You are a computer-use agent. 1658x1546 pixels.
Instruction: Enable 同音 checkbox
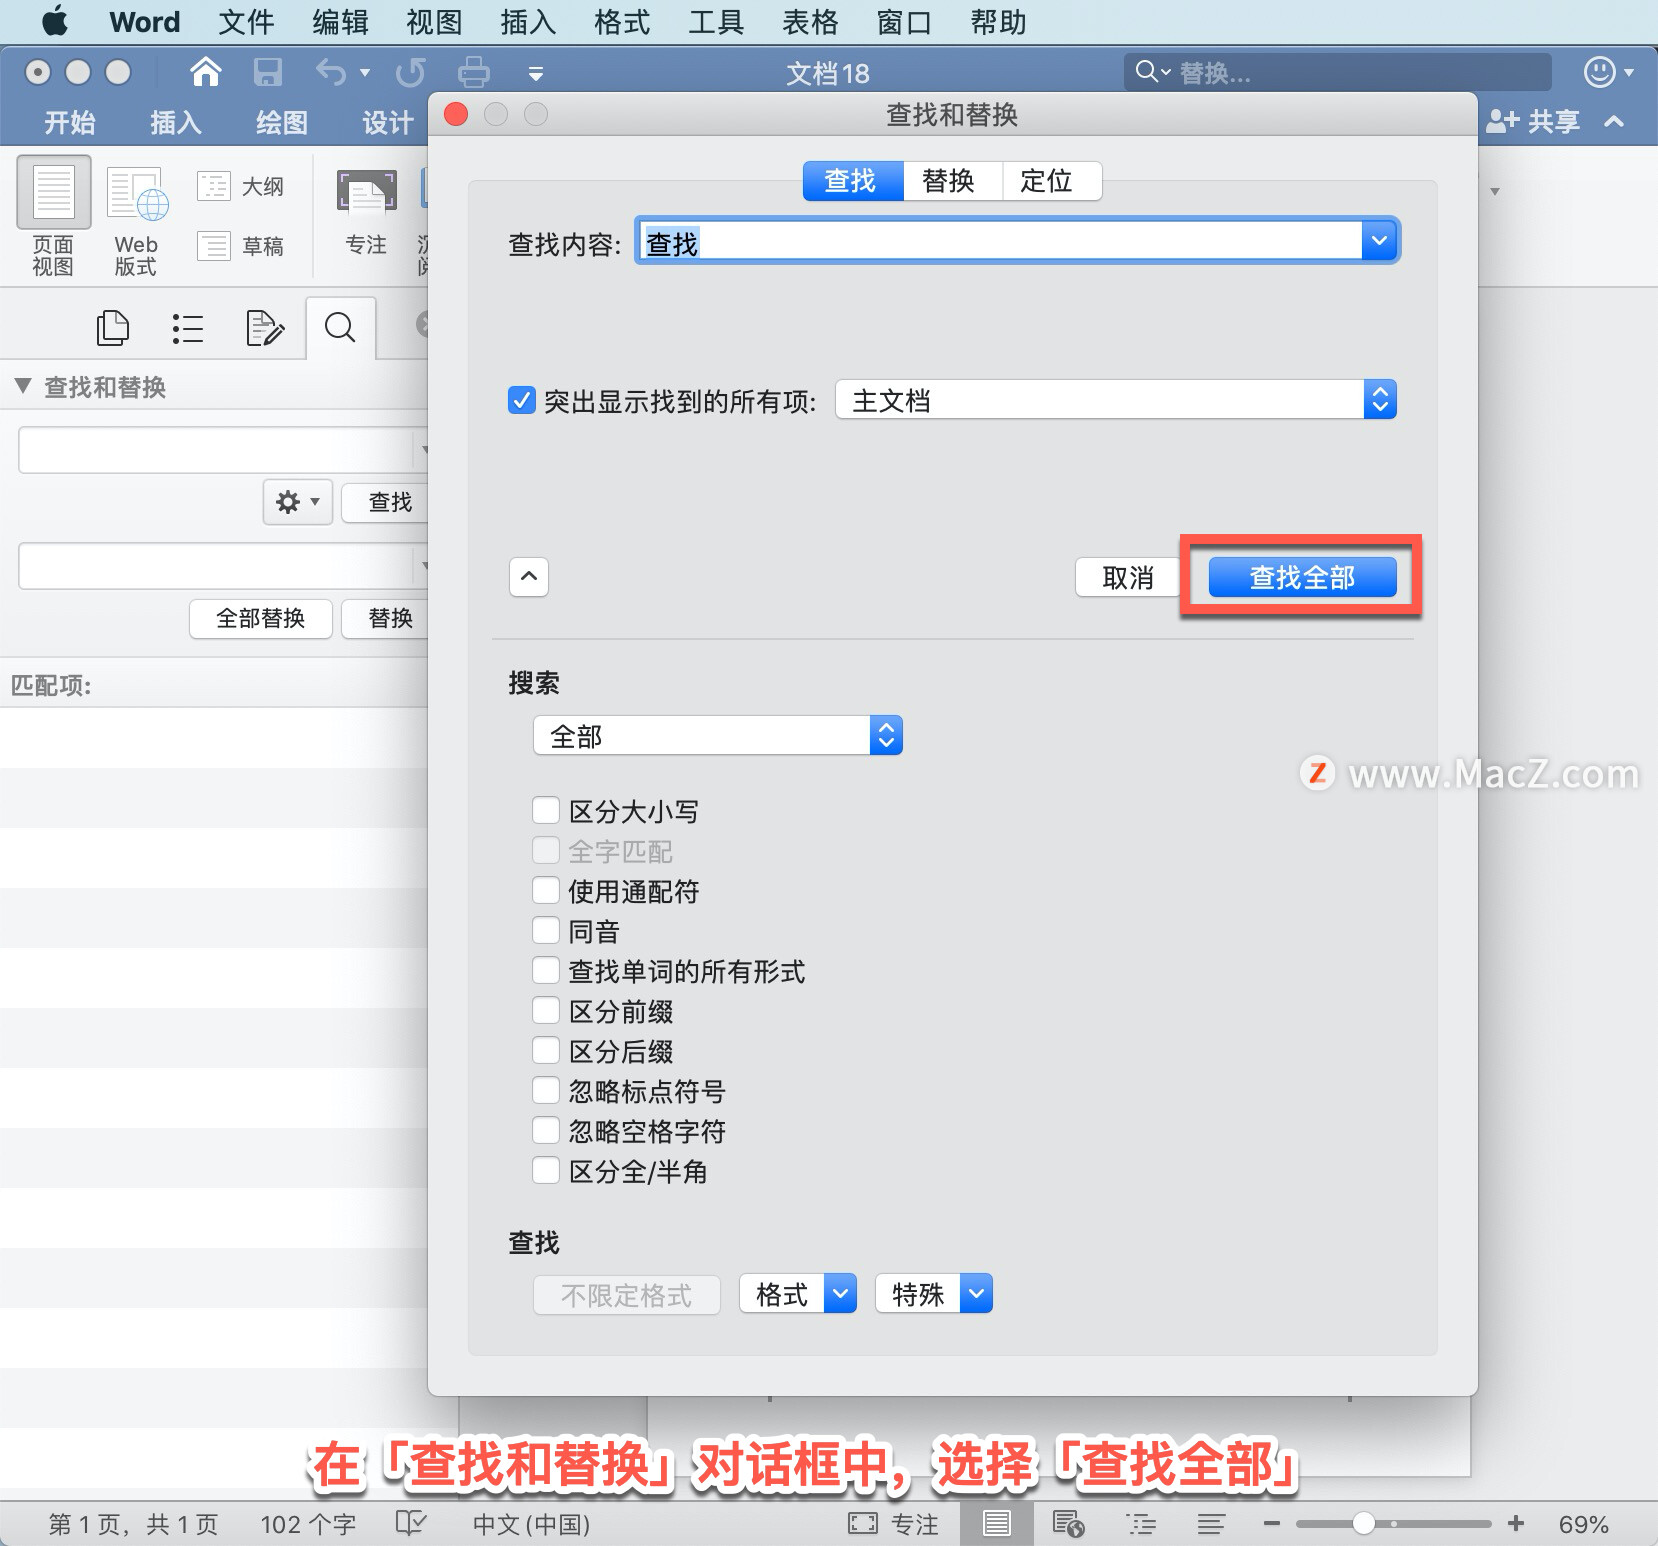(x=546, y=931)
